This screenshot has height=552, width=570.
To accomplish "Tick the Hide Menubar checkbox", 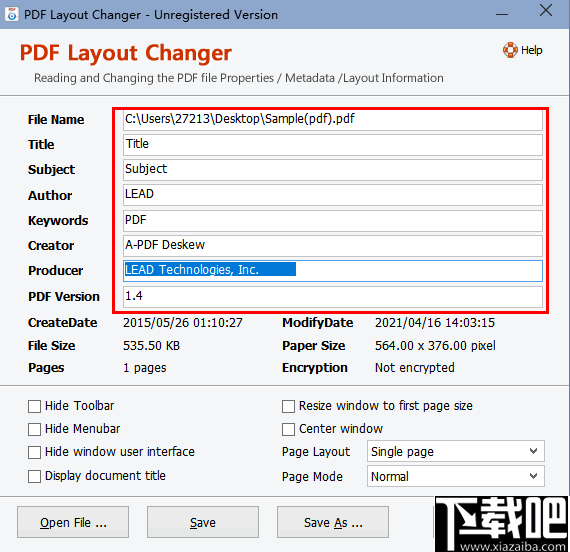I will click(35, 429).
